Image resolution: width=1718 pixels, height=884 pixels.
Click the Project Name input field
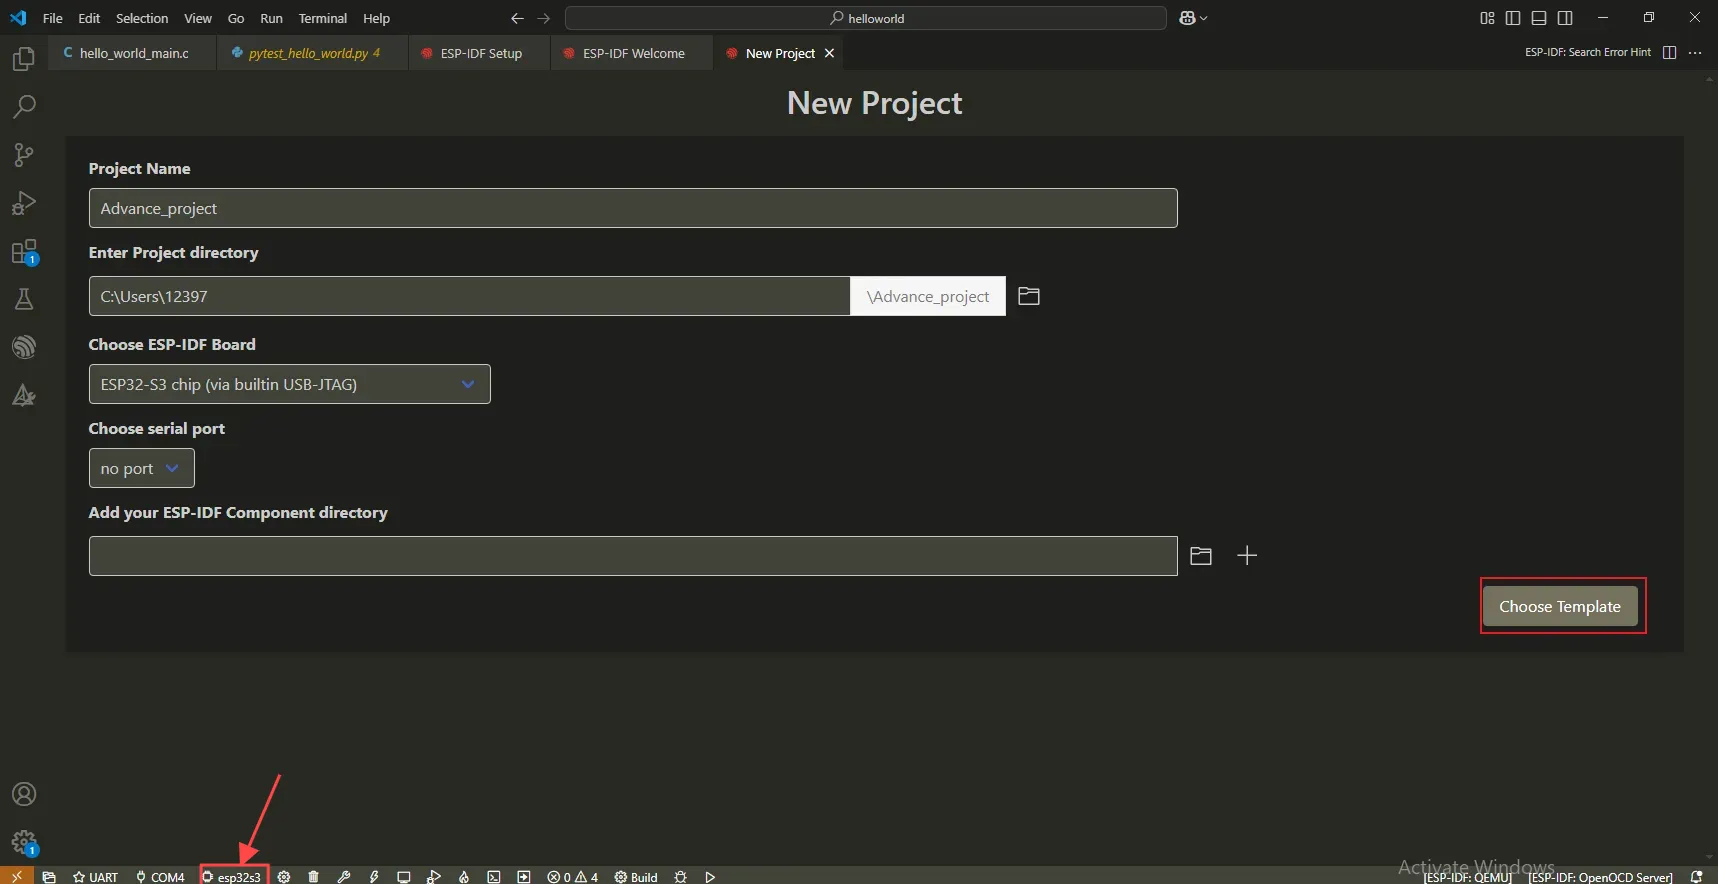tap(632, 208)
